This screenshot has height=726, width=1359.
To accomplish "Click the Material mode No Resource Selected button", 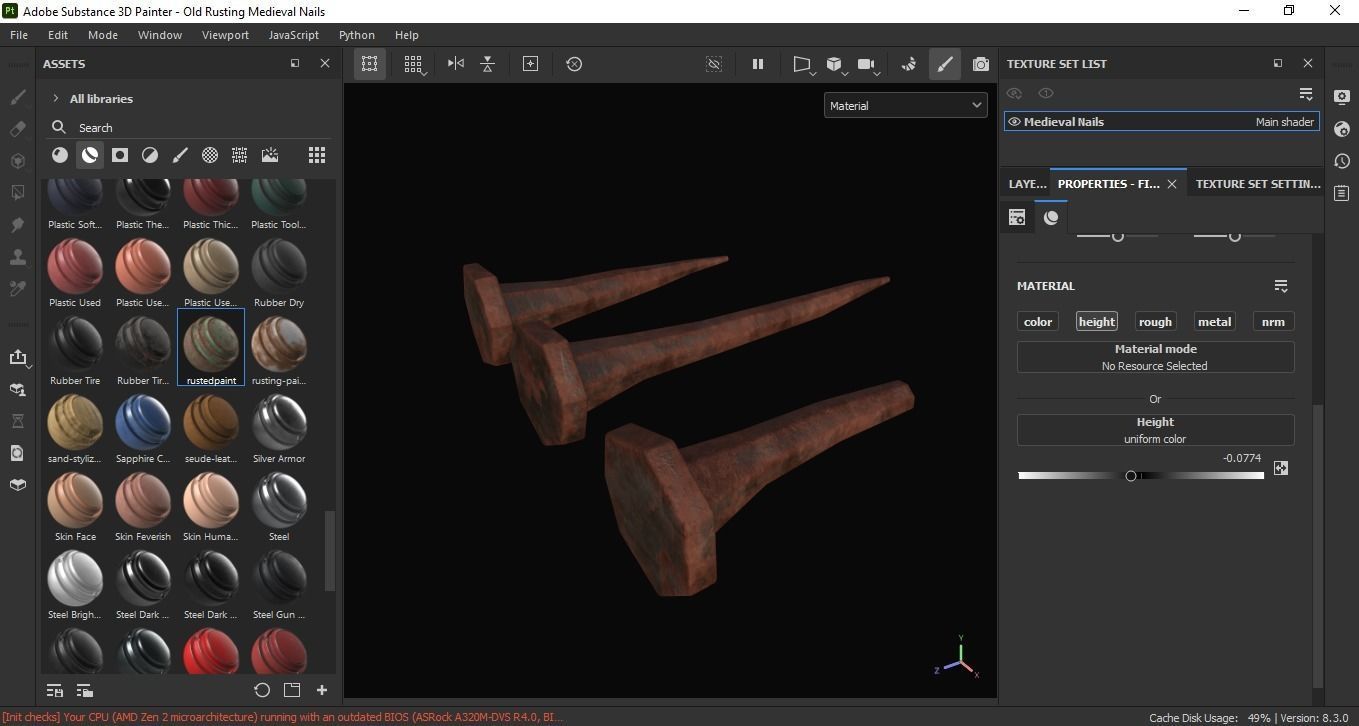I will [x=1155, y=357].
